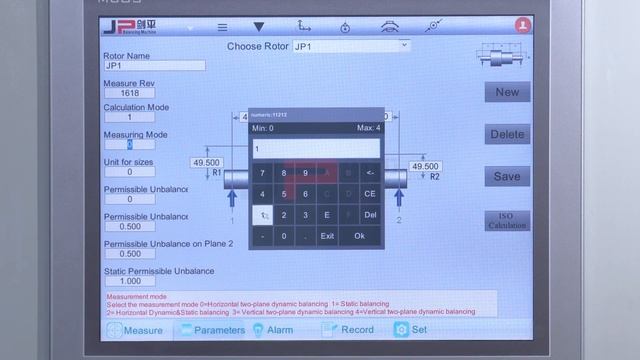This screenshot has height=360, width=640.
Task: Edit the Measure Rev value 1618
Action: pos(130,93)
